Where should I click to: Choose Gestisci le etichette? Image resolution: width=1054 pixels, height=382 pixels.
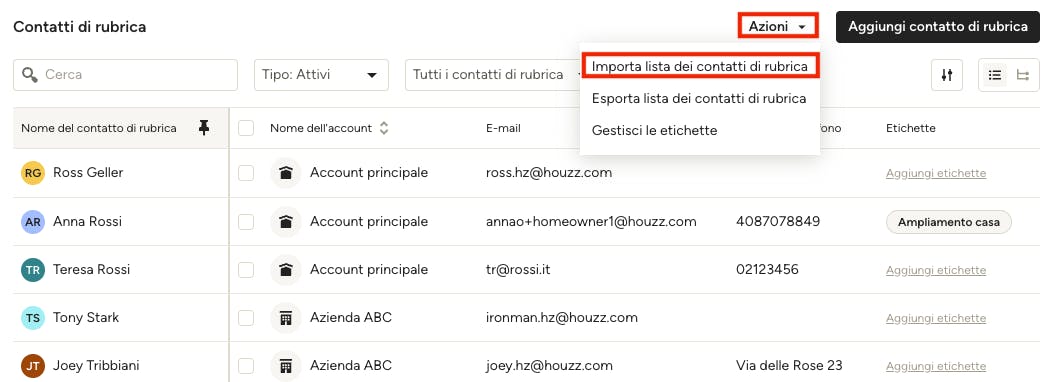(x=655, y=130)
